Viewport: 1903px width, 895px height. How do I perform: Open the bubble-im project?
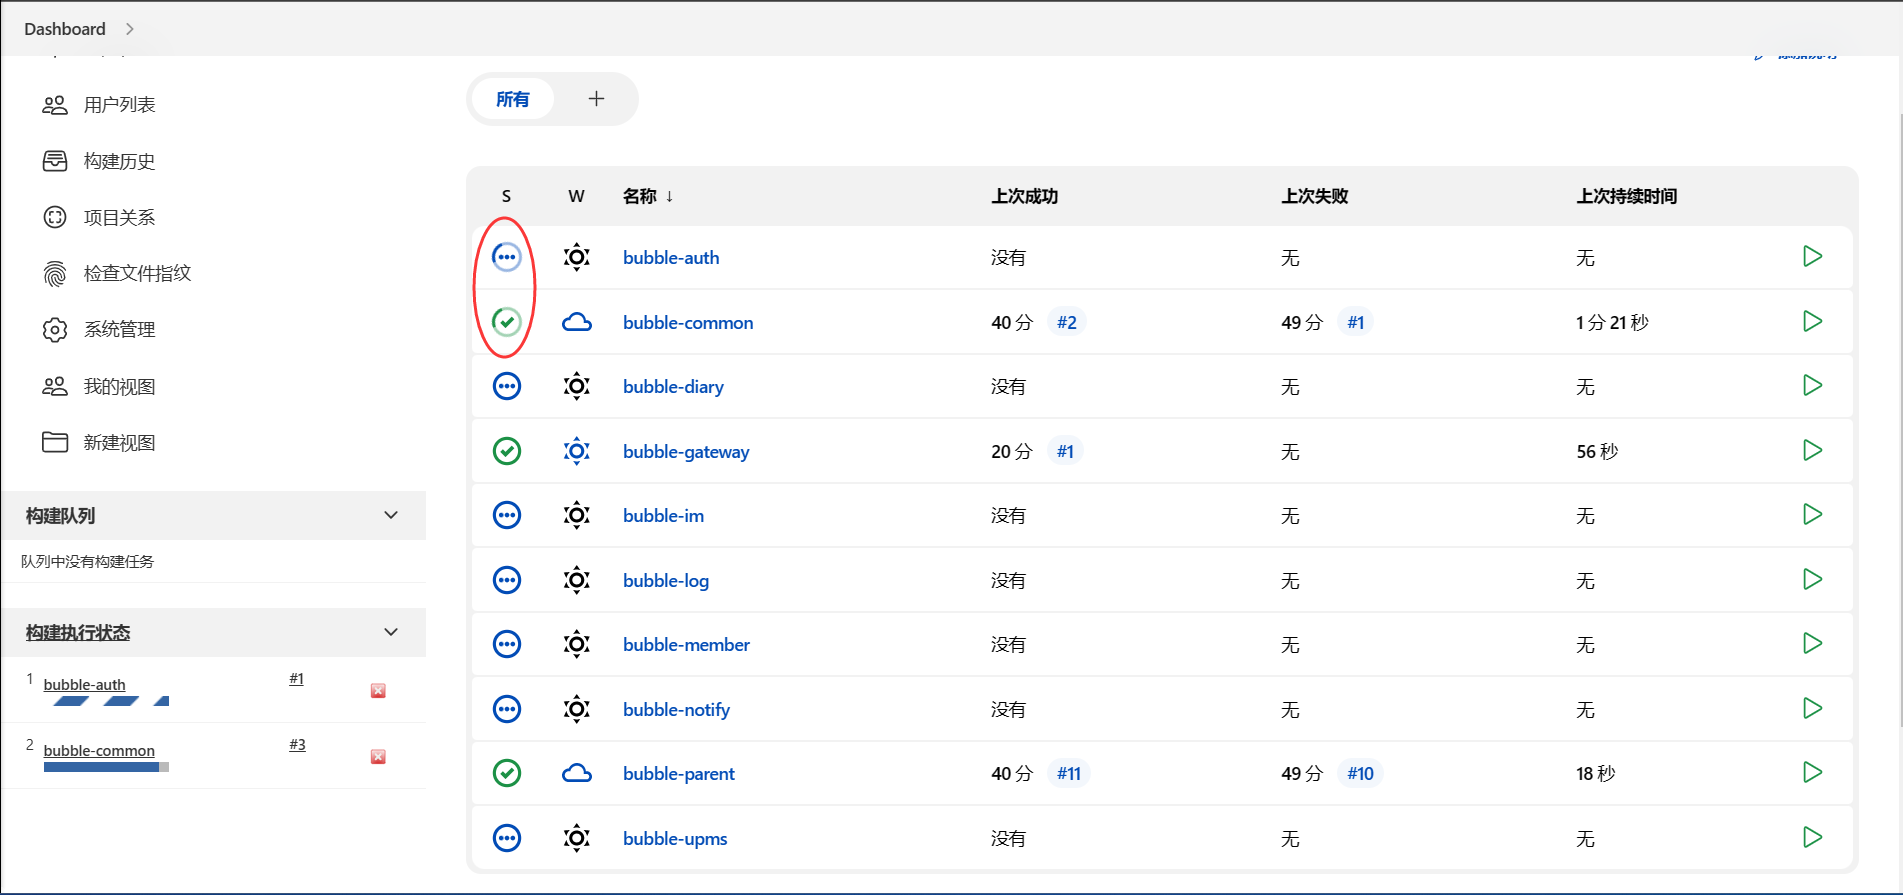tap(663, 516)
